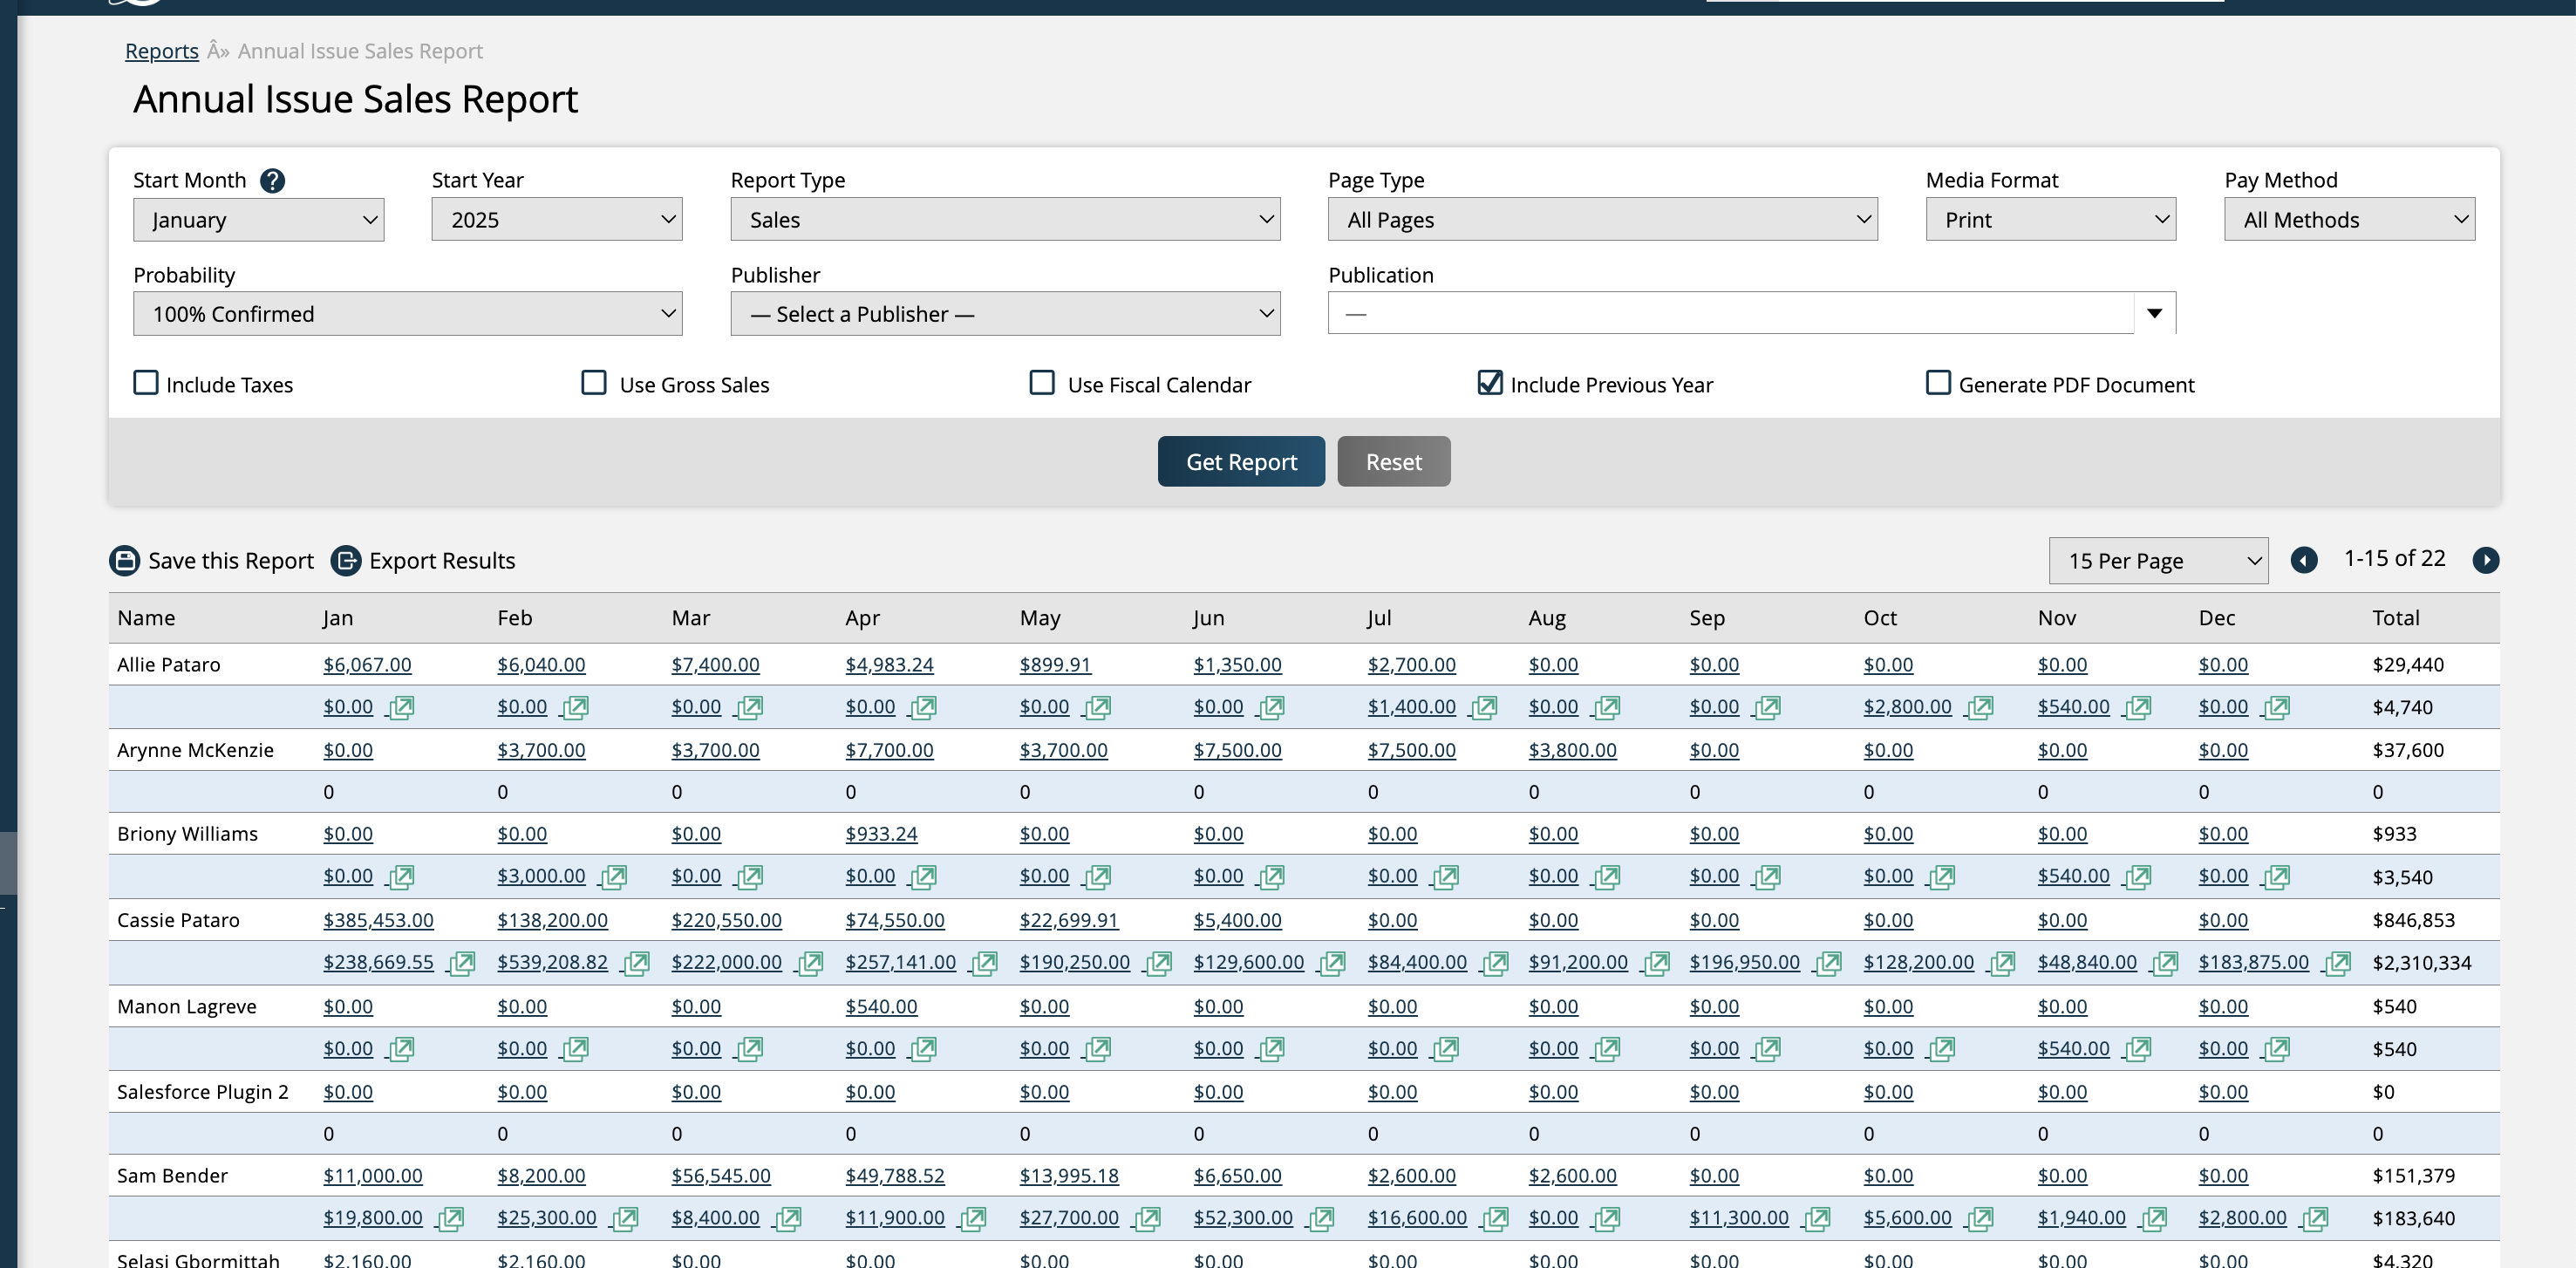Click the Reports breadcrumb link

pos(162,51)
